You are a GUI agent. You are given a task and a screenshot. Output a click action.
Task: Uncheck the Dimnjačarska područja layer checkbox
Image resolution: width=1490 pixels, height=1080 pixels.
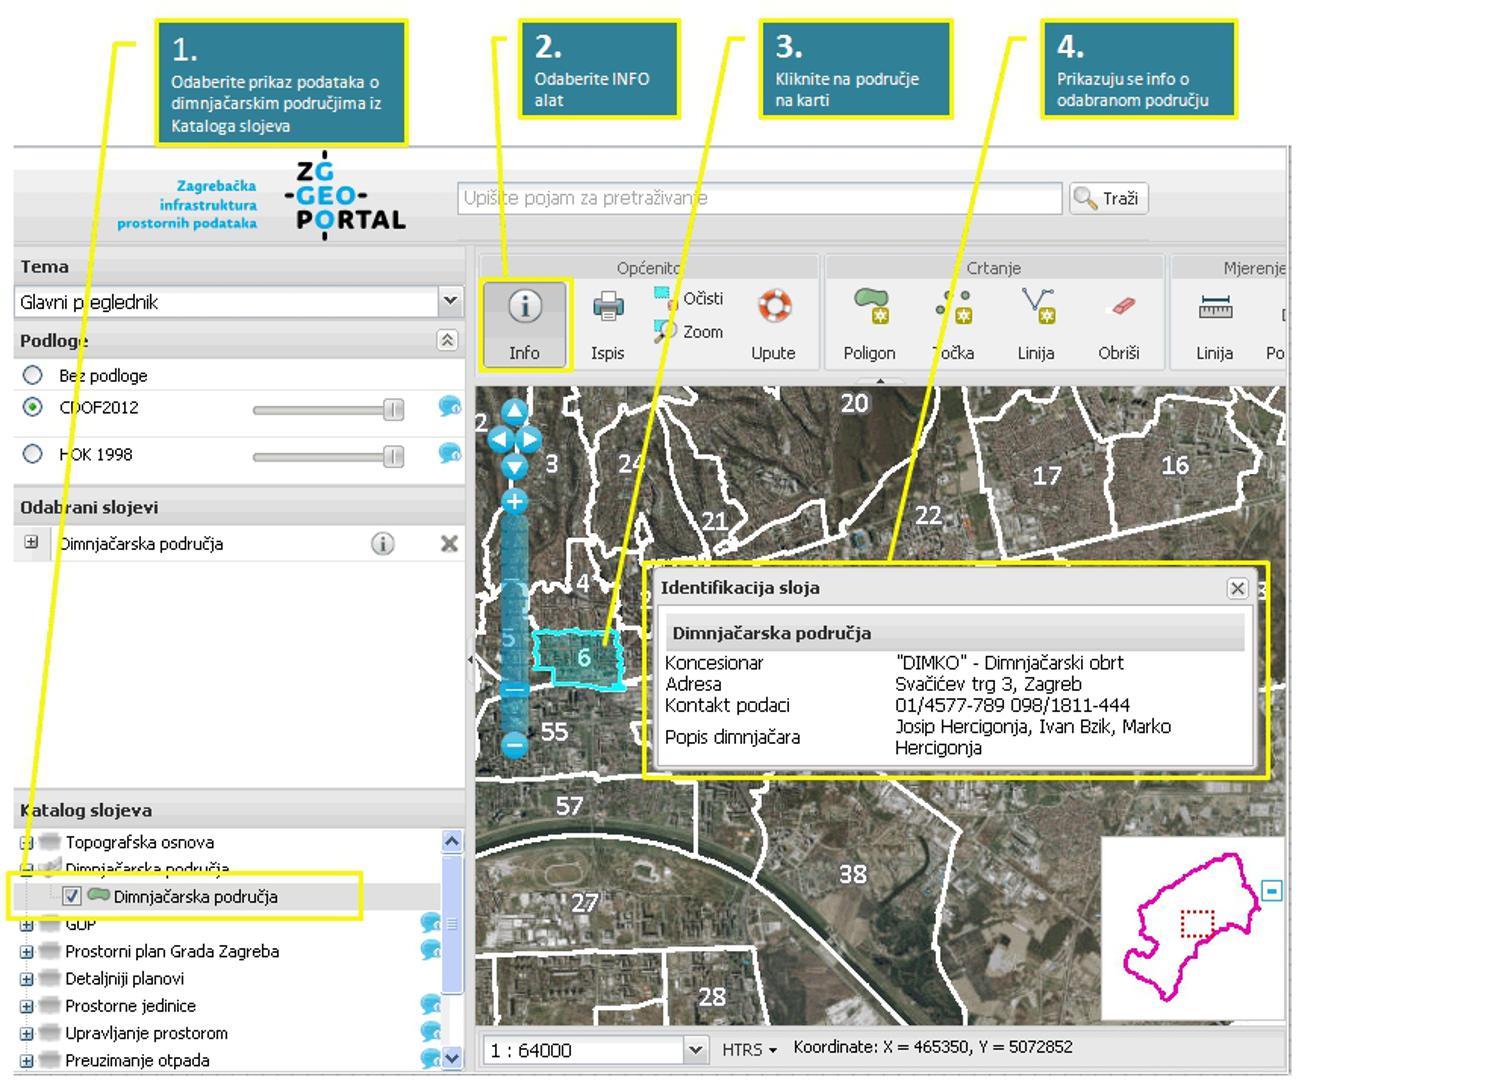[x=72, y=896]
